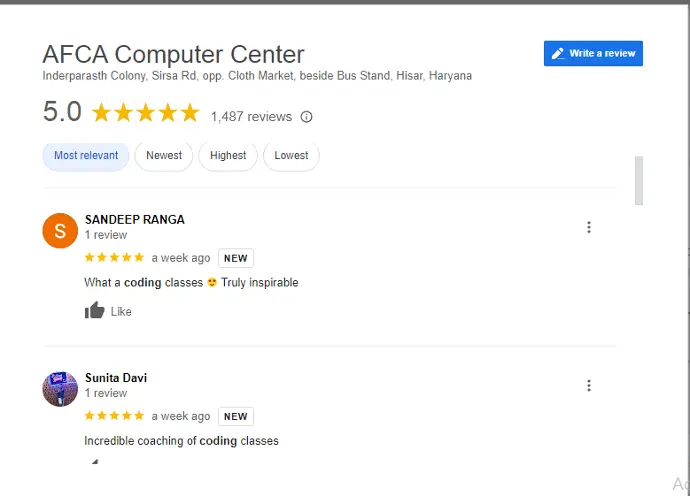Select the Most relevant filter

pyautogui.click(x=86, y=156)
